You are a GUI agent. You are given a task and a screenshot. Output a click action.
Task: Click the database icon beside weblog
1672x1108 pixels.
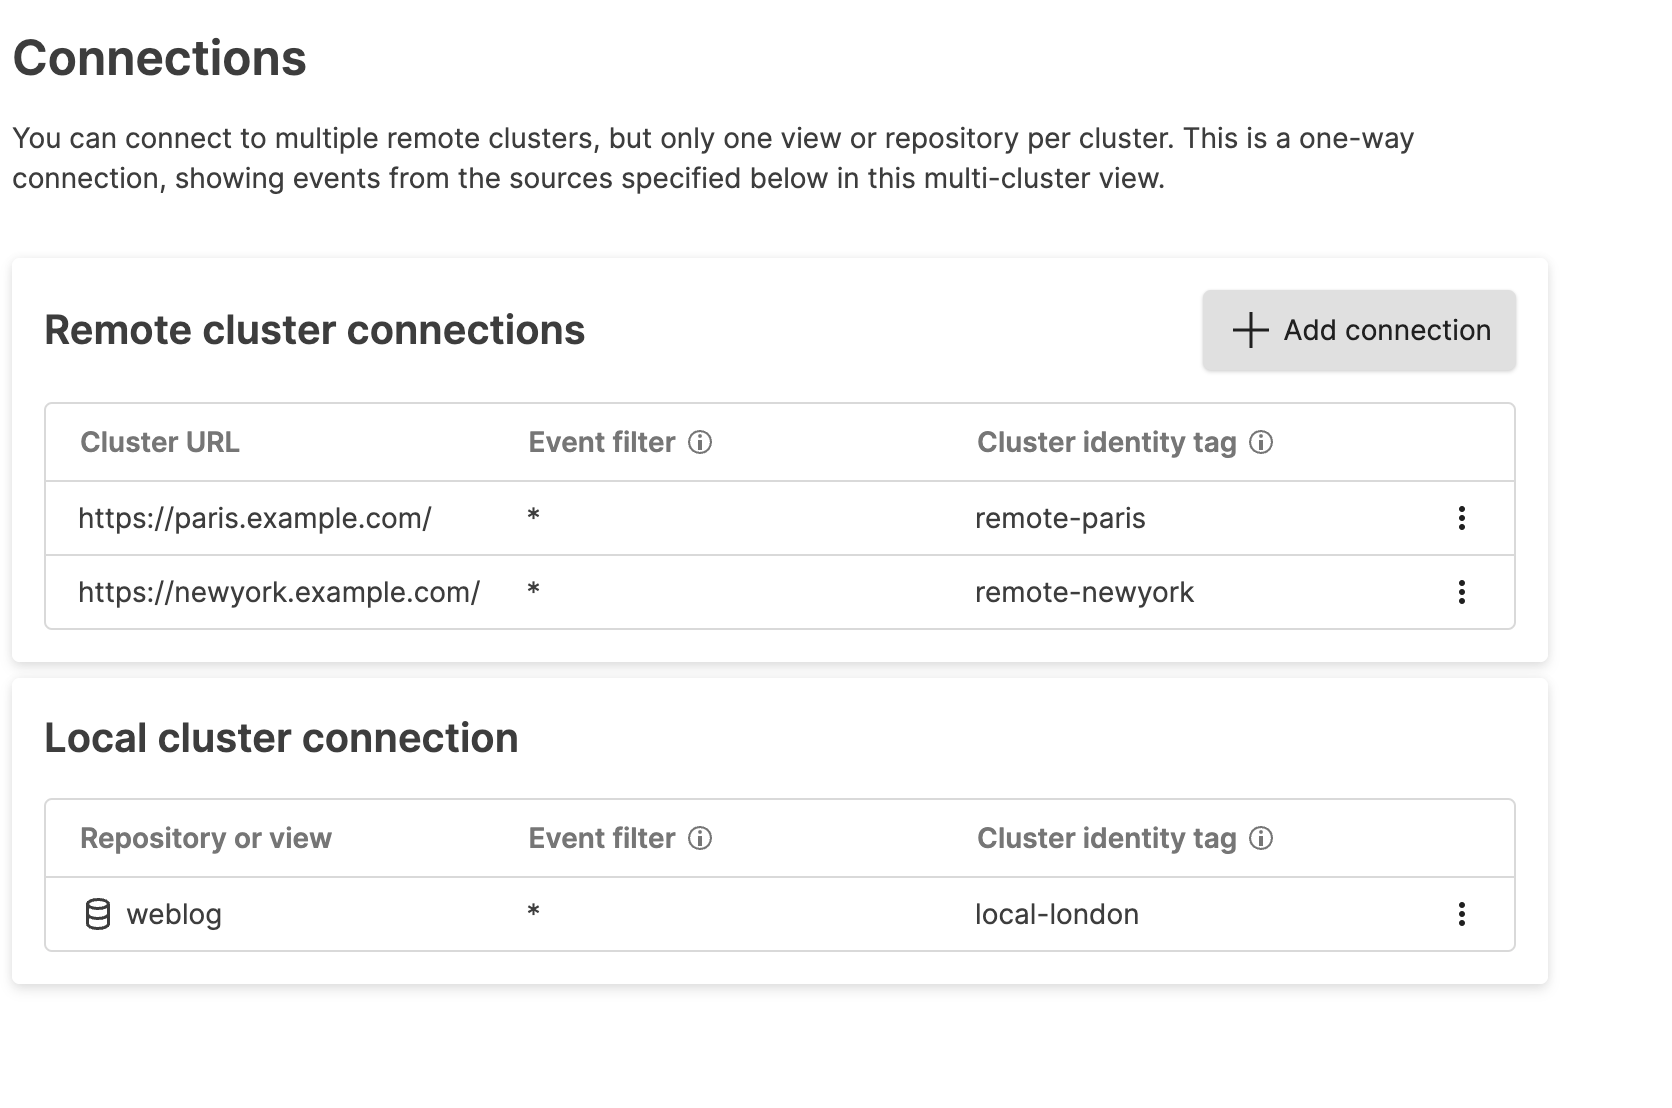click(x=98, y=914)
